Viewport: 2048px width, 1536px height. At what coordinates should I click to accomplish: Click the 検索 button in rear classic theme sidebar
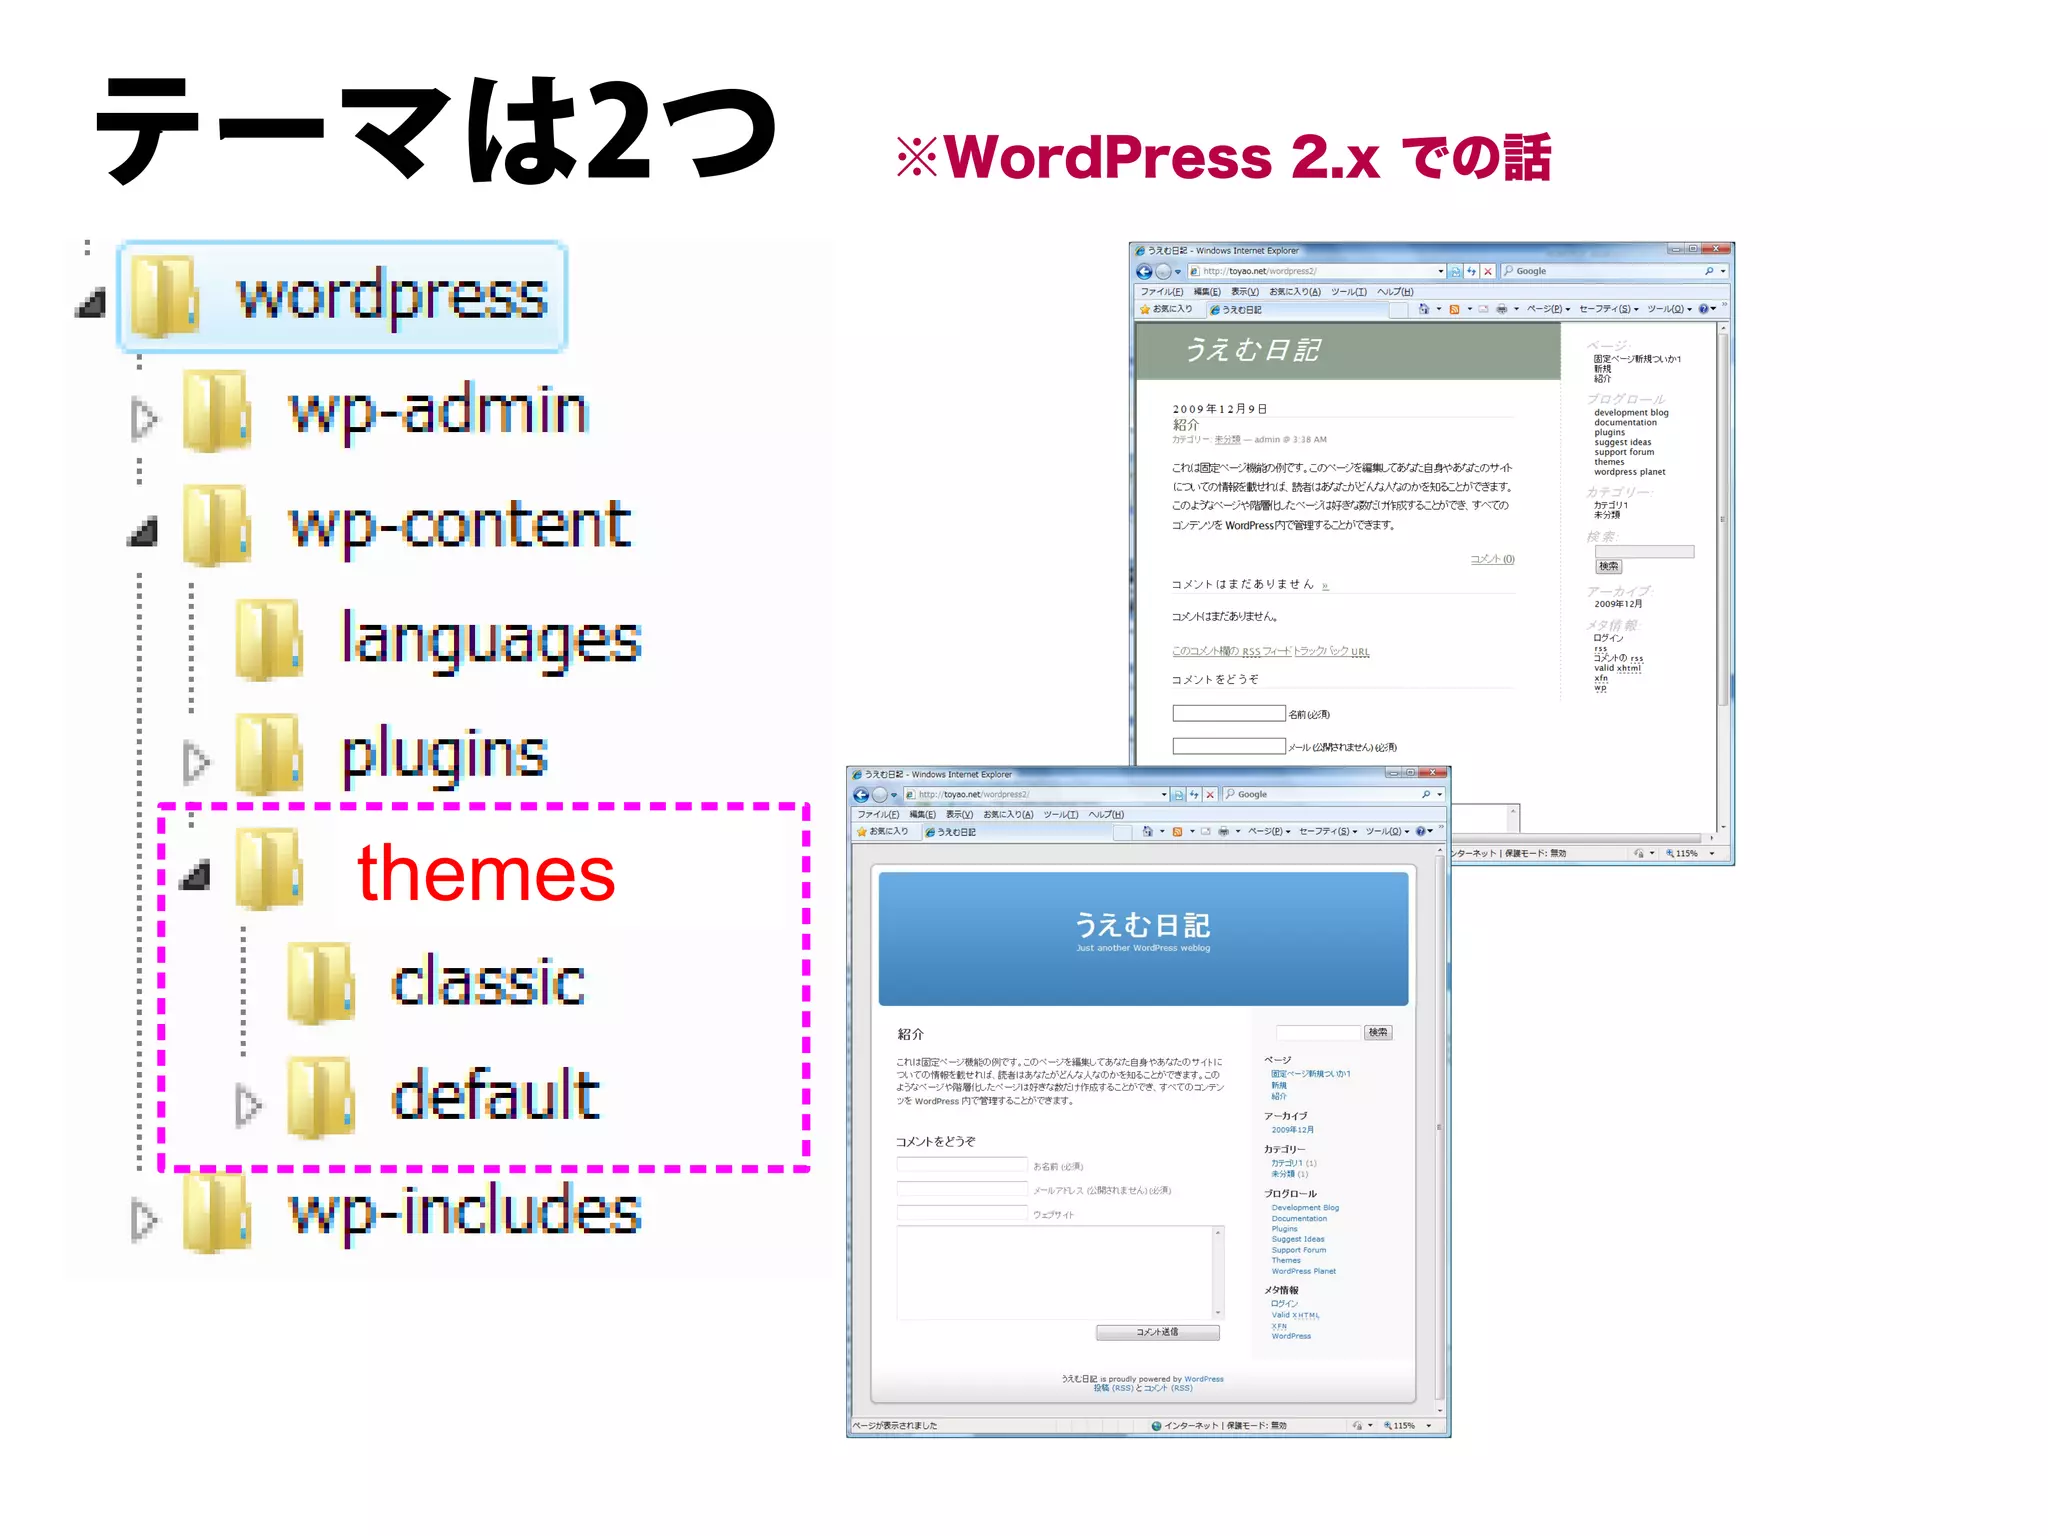1608,566
